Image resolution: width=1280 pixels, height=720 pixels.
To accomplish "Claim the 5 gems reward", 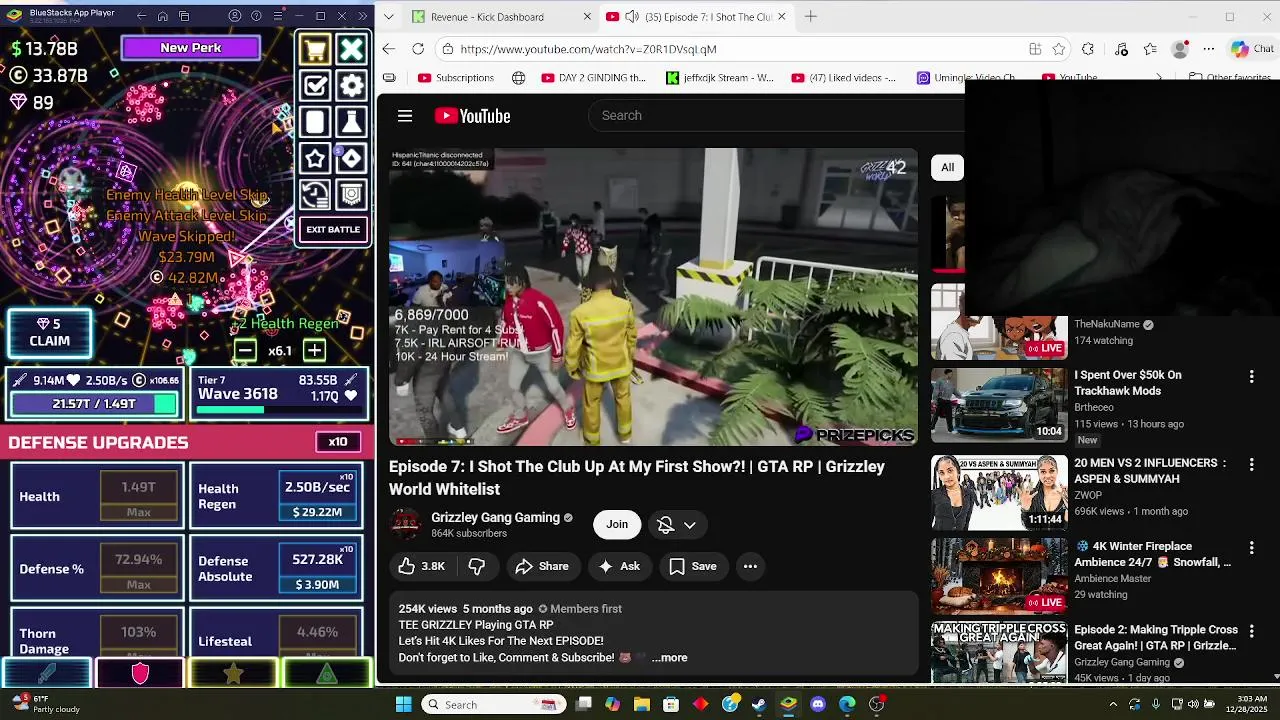I will click(x=49, y=333).
